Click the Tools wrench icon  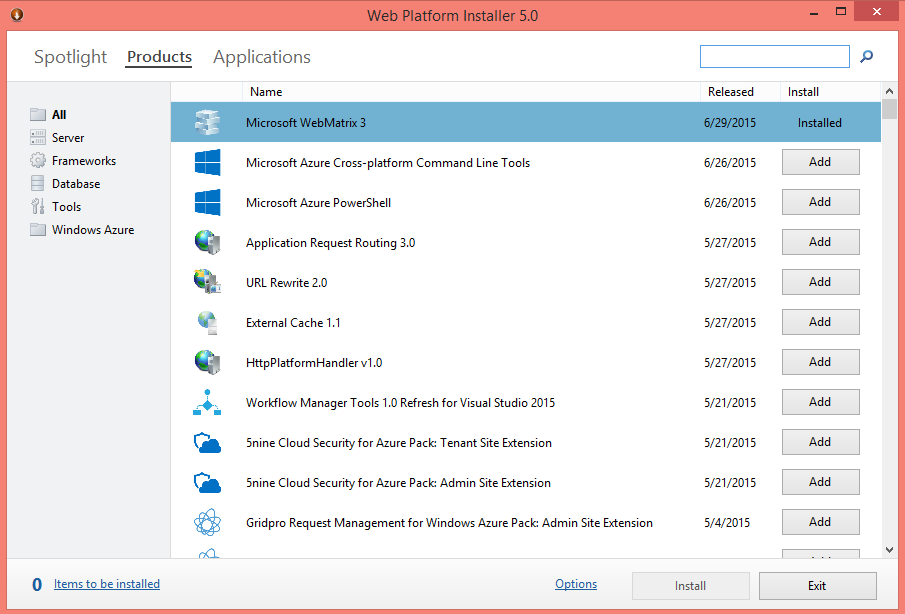38,206
